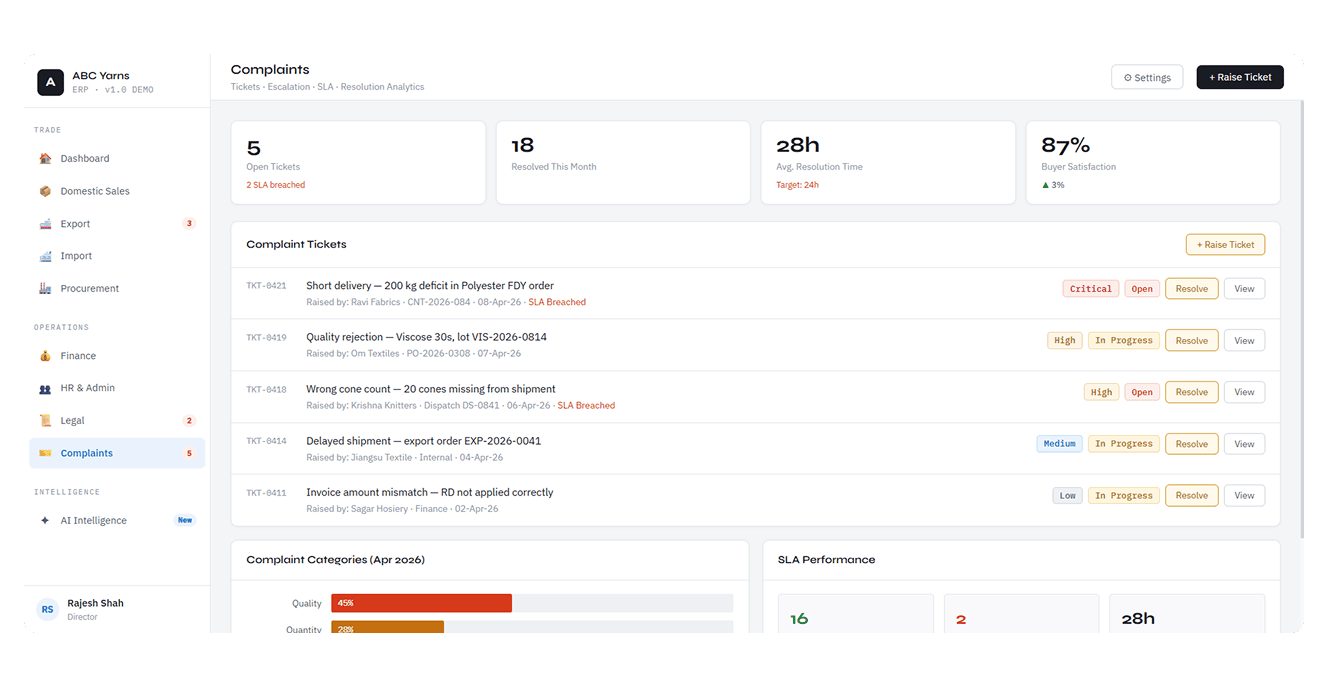The width and height of the screenshot is (1328, 687).
Task: Click the Buyer Satisfaction 87% card
Action: 1153,163
